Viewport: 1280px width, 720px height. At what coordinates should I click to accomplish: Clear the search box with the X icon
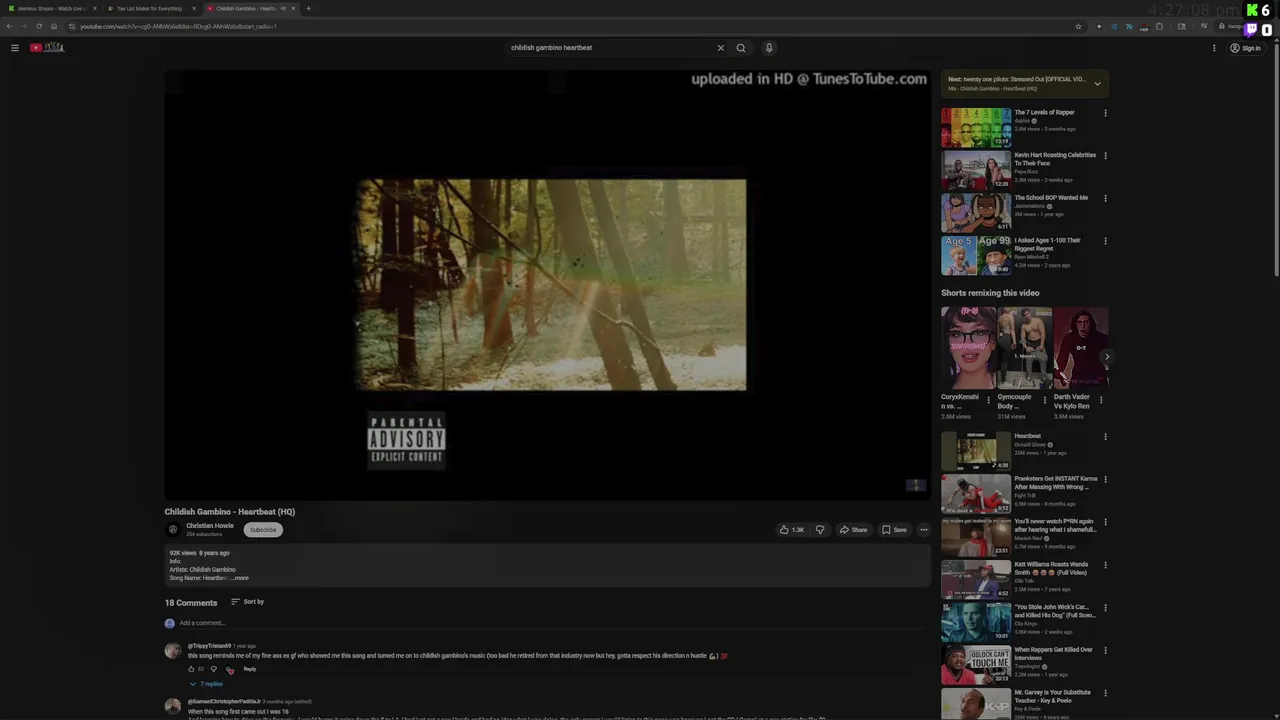click(720, 48)
